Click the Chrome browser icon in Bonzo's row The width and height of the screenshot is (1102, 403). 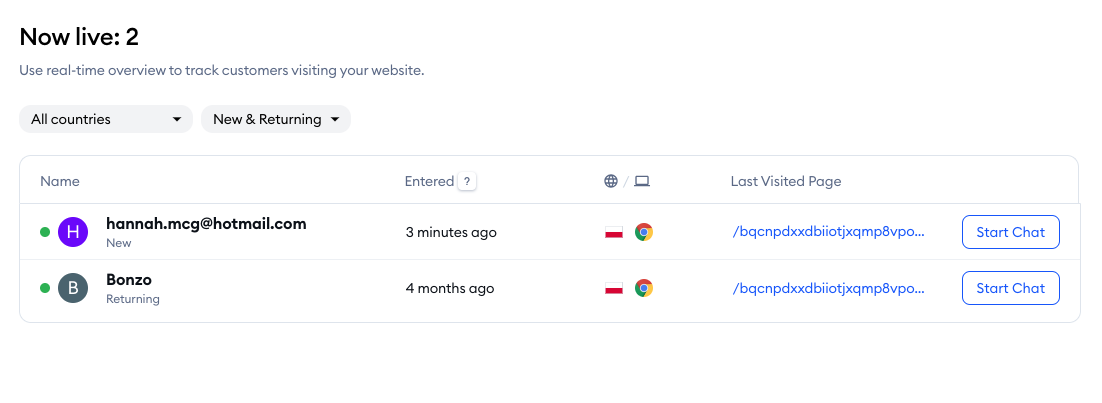(644, 288)
